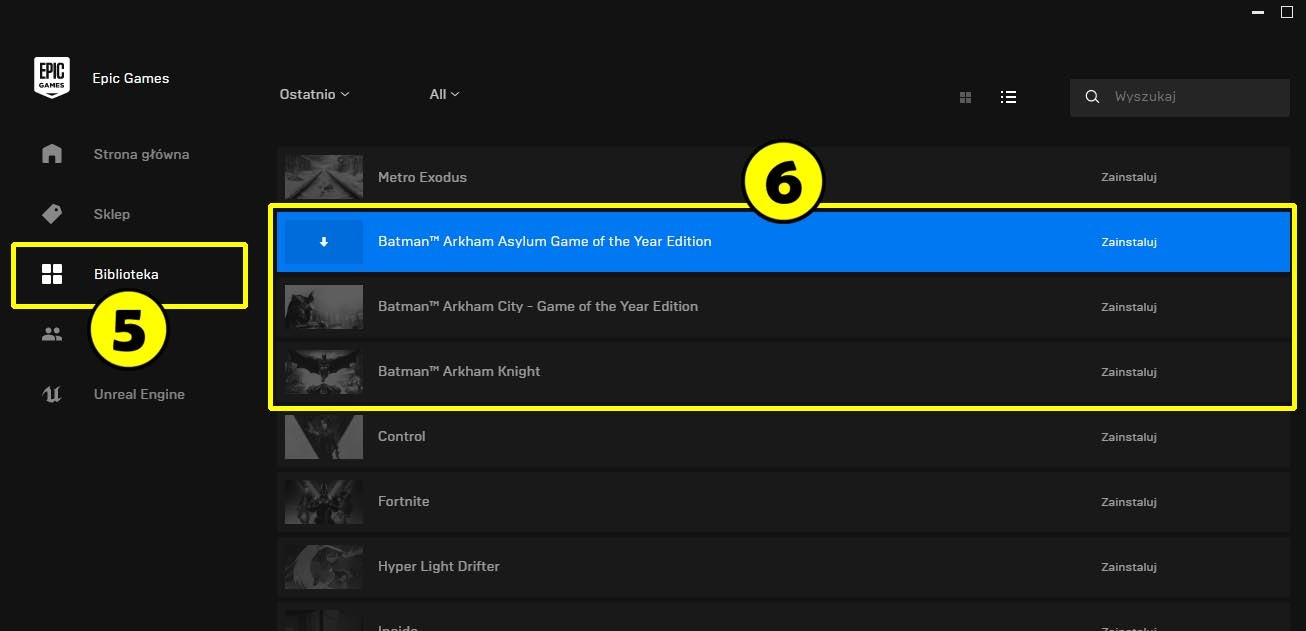The width and height of the screenshot is (1306, 631).
Task: Switch to grid view layout
Action: [x=965, y=97]
